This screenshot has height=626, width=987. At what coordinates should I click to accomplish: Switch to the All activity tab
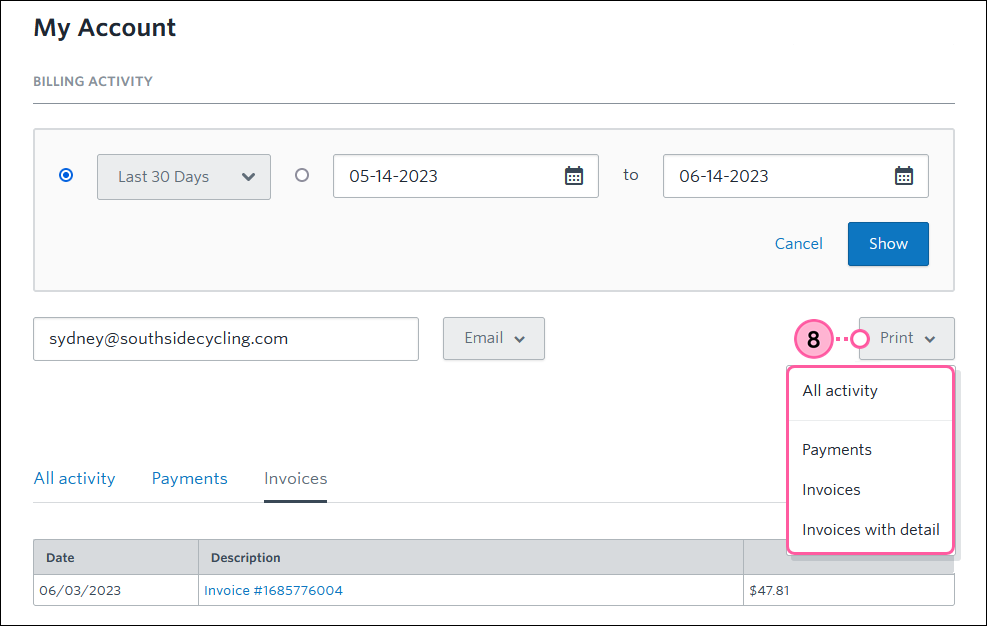(x=74, y=478)
